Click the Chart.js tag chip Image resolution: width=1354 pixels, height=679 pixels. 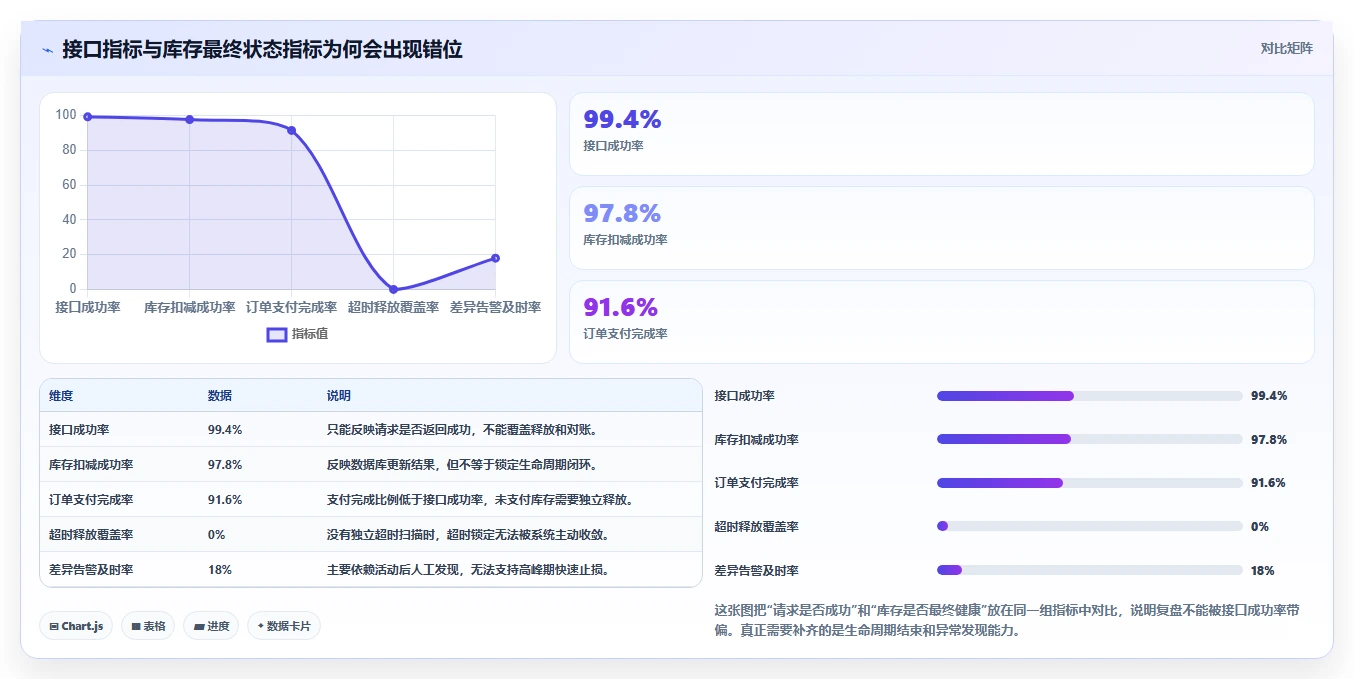(77, 626)
